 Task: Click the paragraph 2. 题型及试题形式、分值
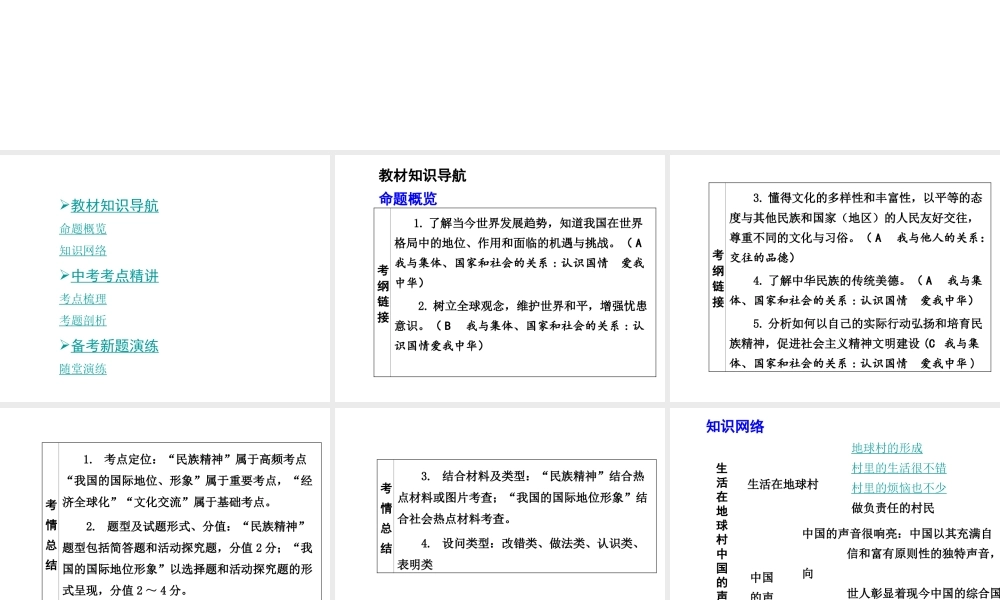pos(188,558)
